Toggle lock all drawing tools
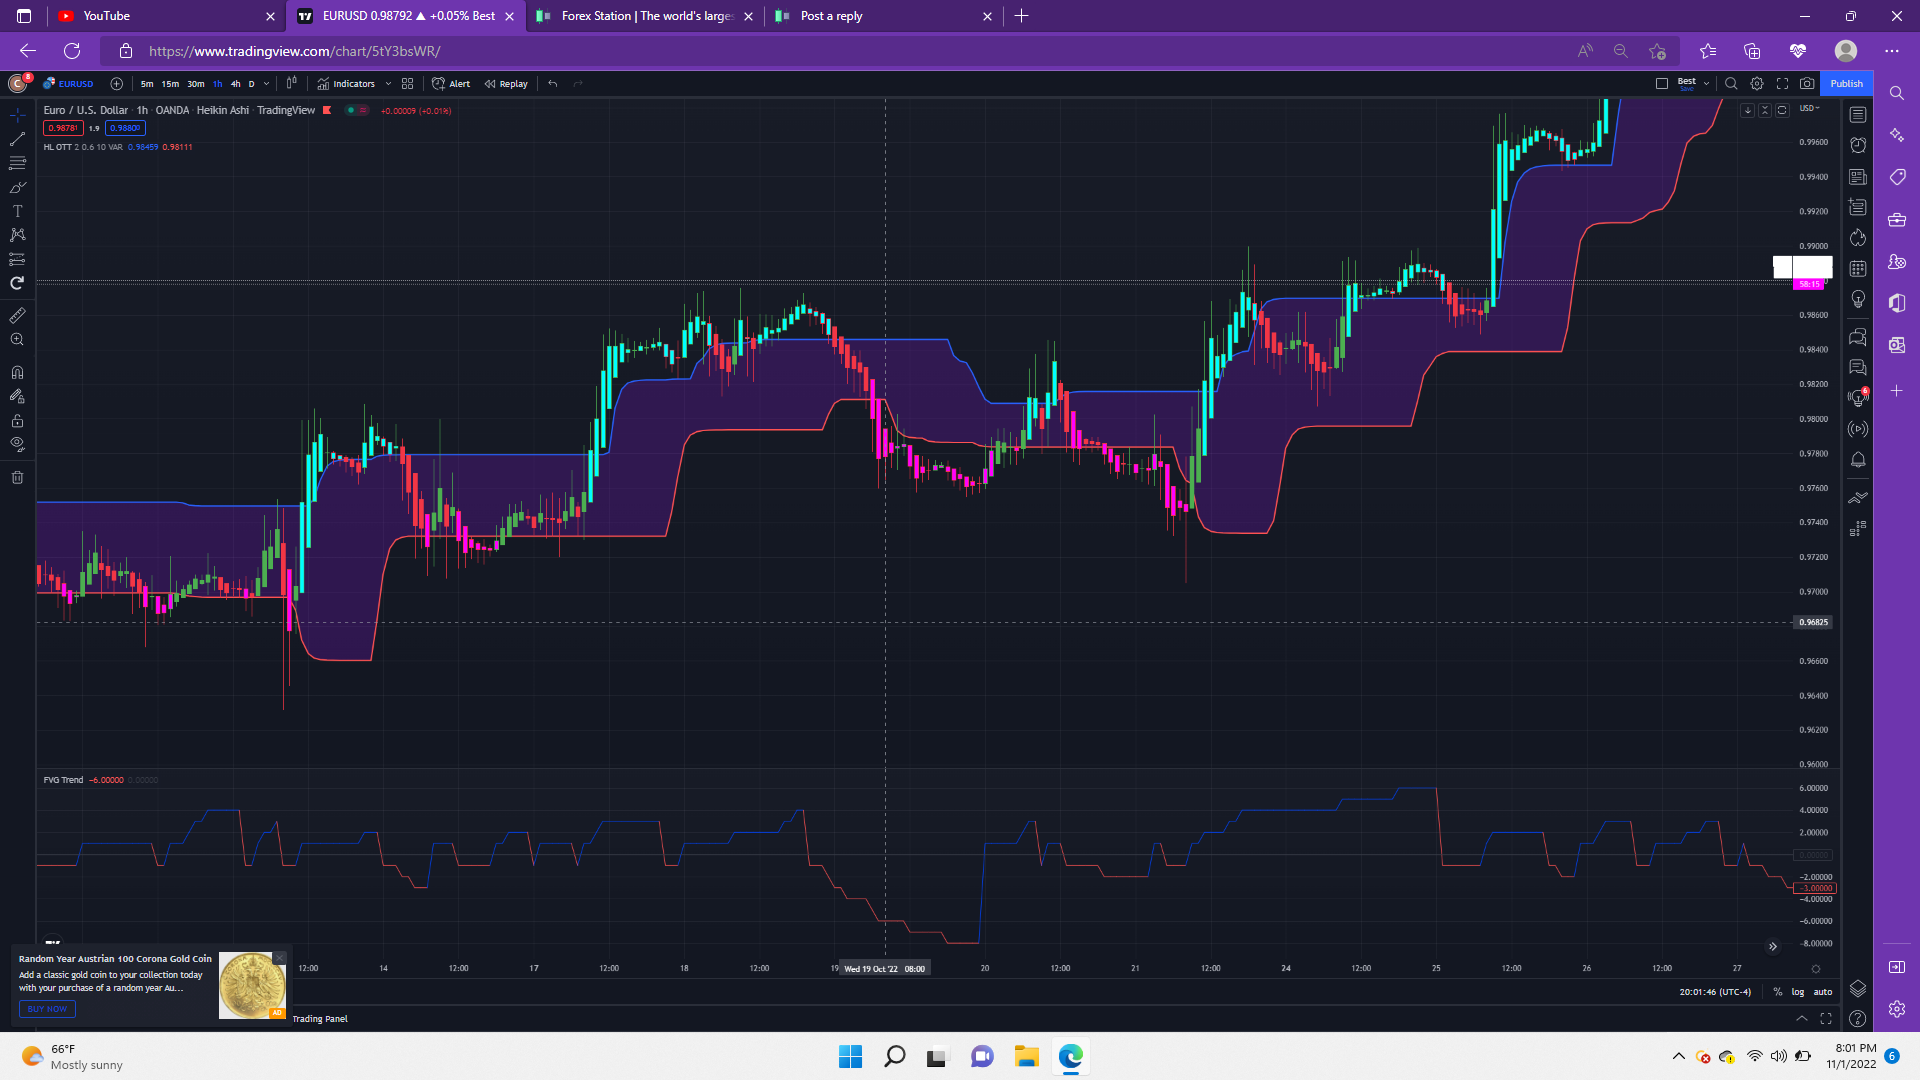The image size is (1920, 1080). click(17, 421)
